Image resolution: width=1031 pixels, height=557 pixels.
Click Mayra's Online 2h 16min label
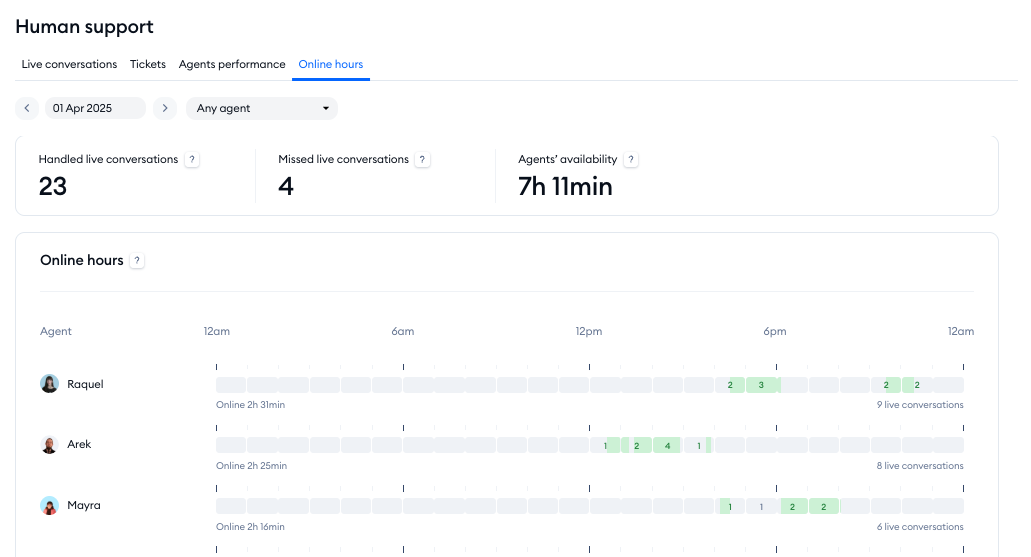tap(250, 527)
